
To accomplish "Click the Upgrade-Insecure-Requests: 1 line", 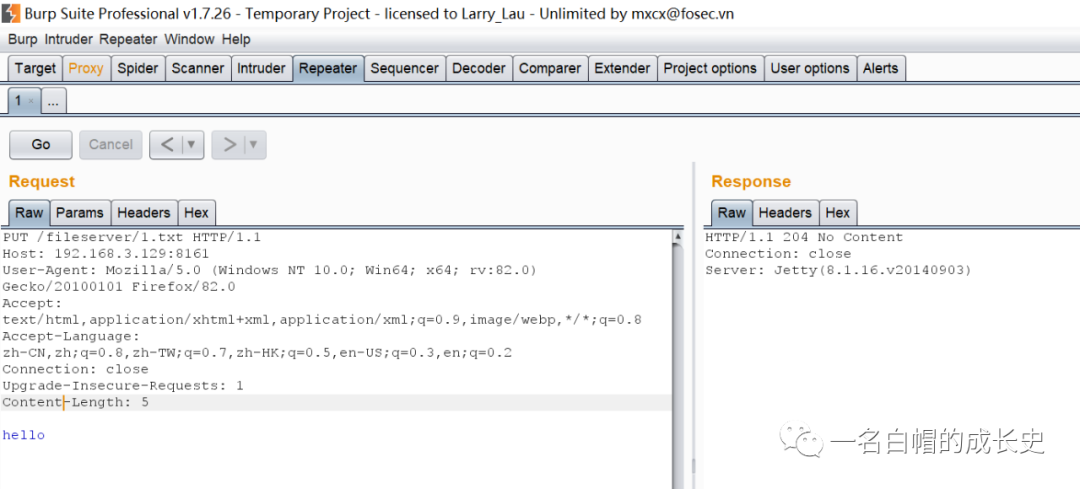I will pyautogui.click(x=123, y=386).
